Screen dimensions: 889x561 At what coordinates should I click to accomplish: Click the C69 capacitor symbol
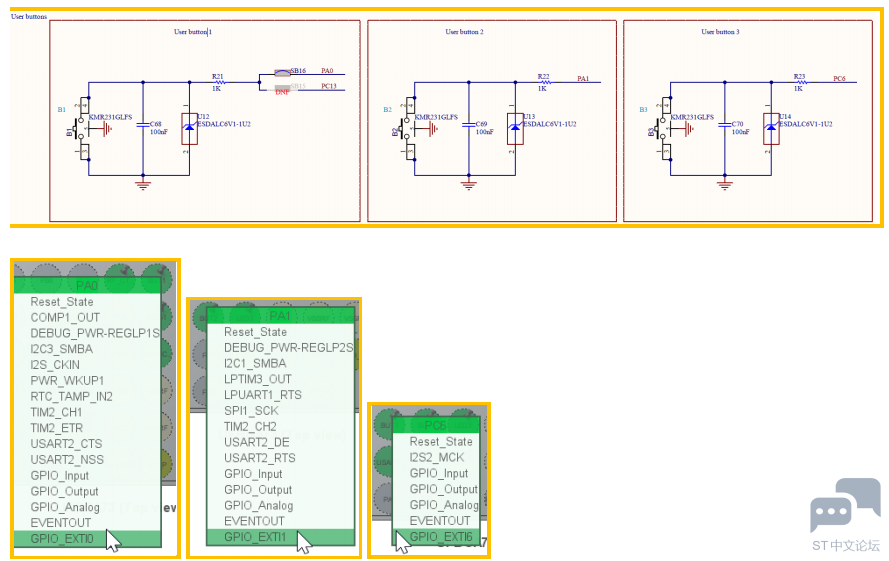tap(468, 125)
